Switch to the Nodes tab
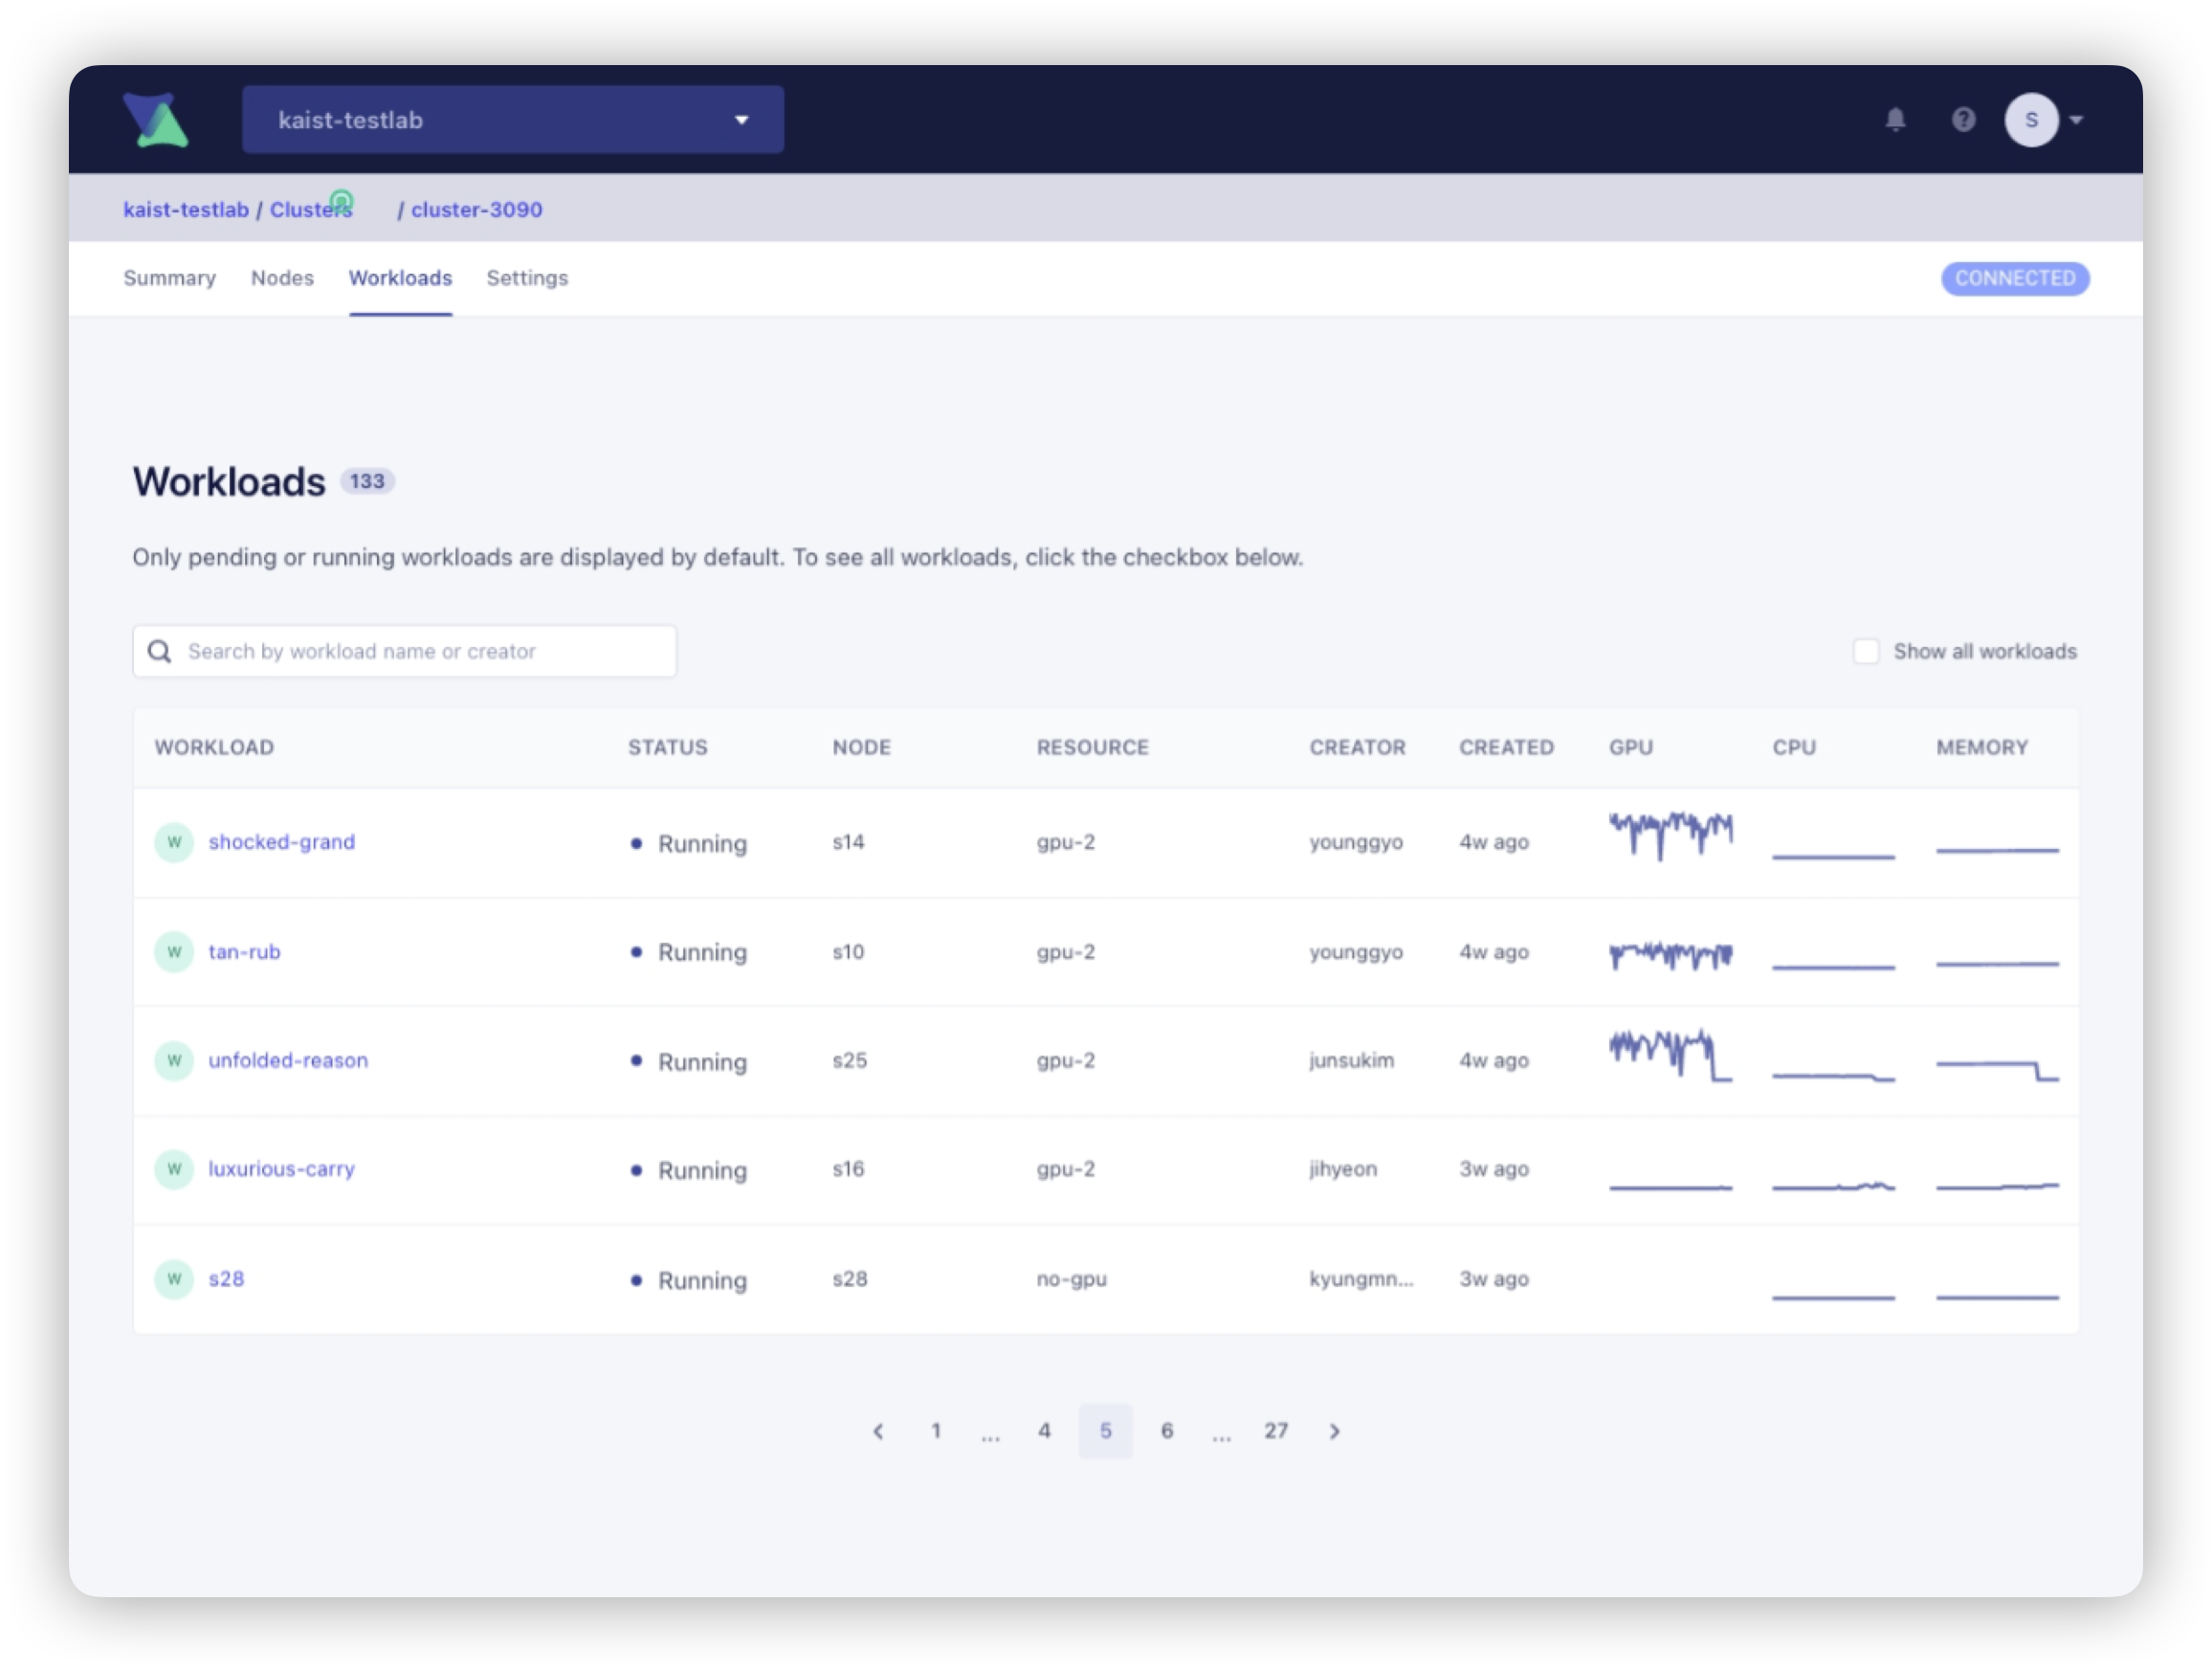This screenshot has width=2212, height=1669. (282, 278)
